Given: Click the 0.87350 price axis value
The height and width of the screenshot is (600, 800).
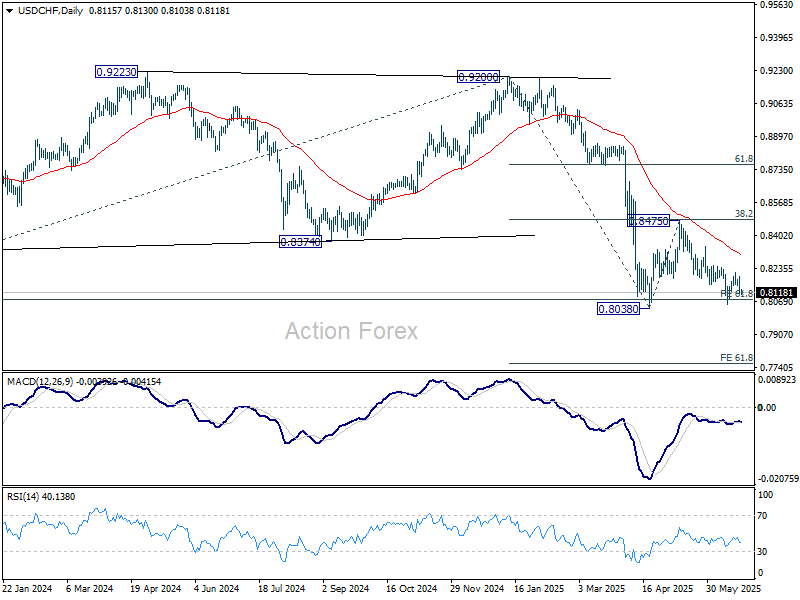Looking at the screenshot, I should point(777,169).
